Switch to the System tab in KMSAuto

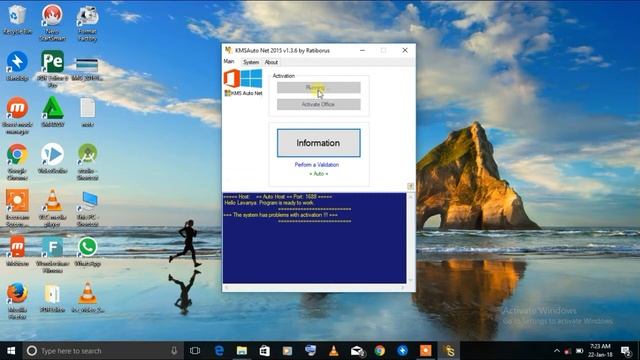pyautogui.click(x=251, y=62)
